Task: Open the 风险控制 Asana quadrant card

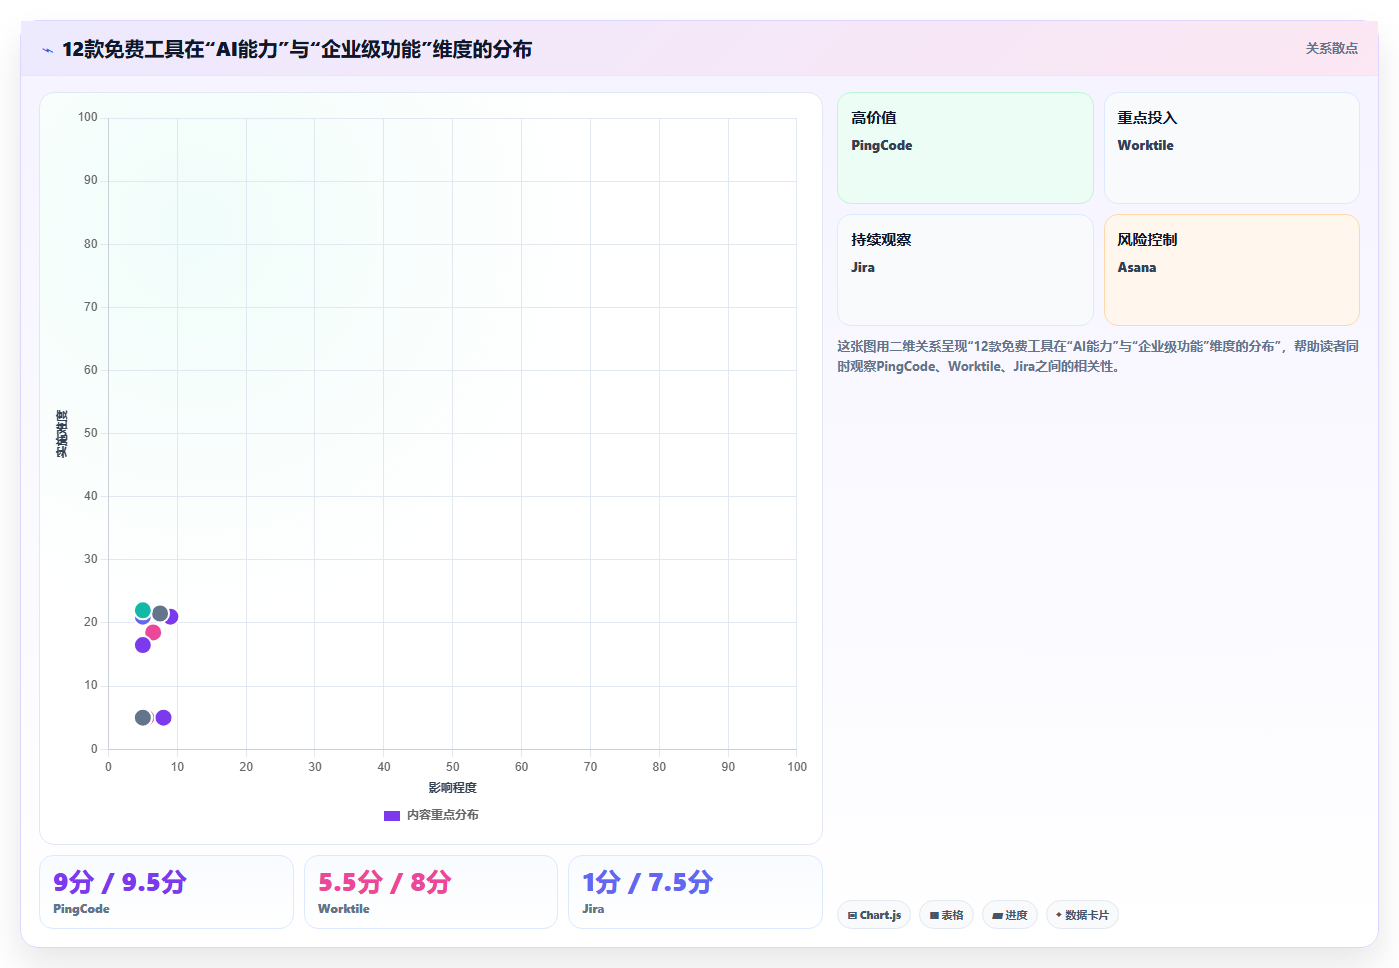Action: tap(1232, 270)
